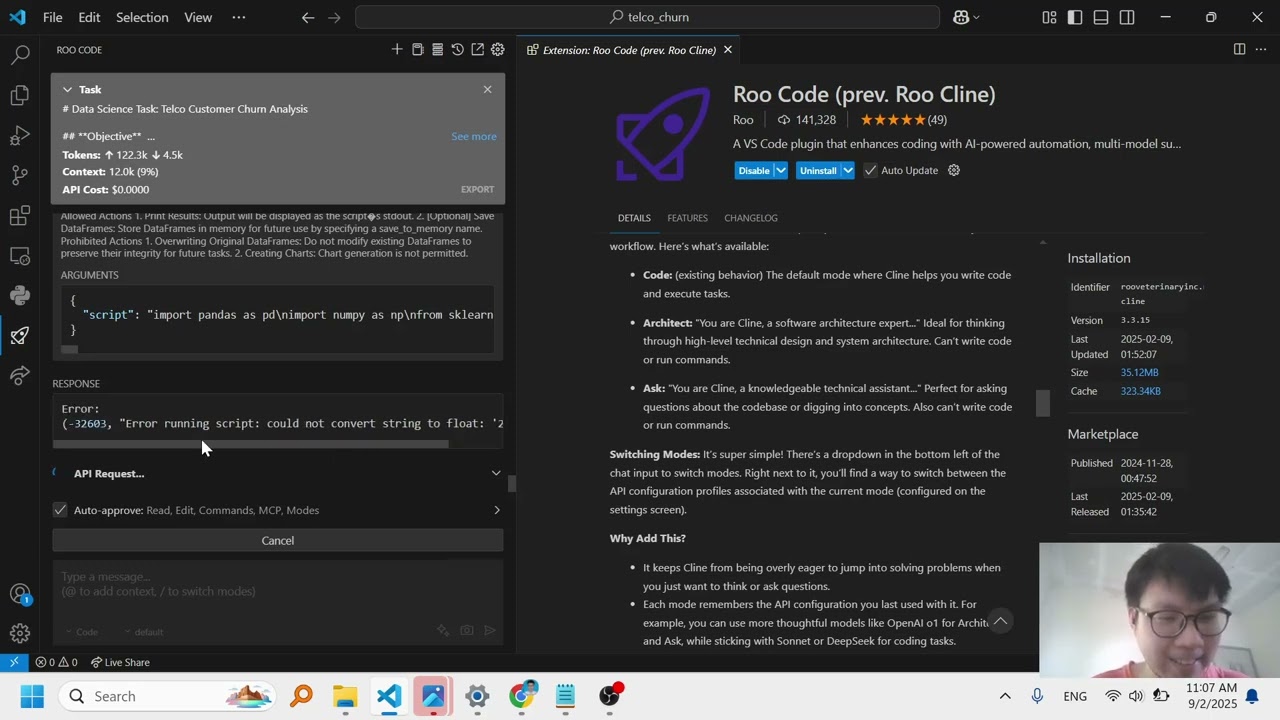
Task: Open the Manage gear in the activity bar
Action: click(20, 633)
